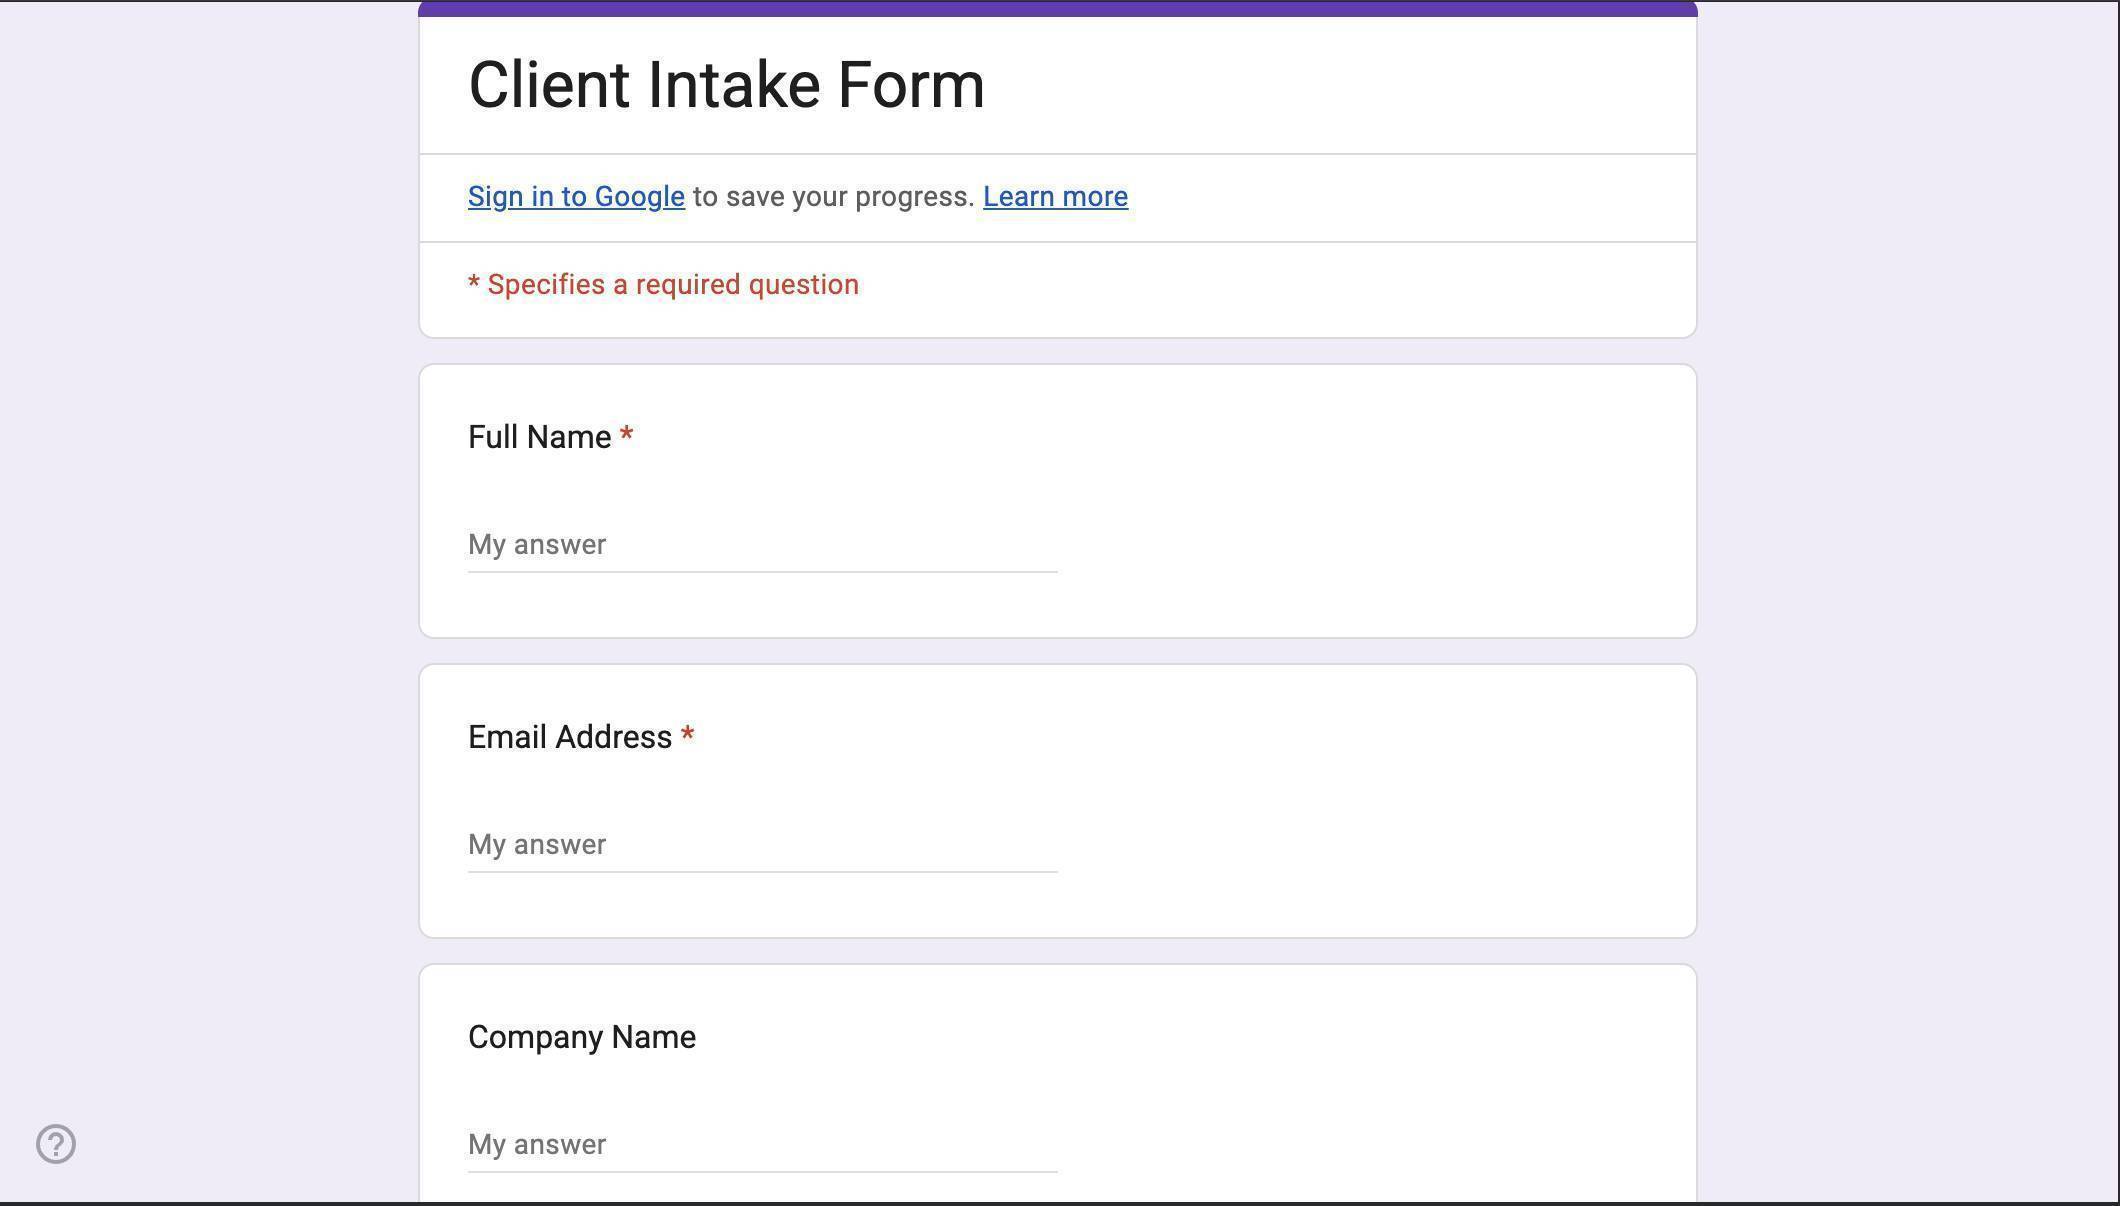Screen dimensions: 2120x1206
Task: Click the My answer placeholder under Full Name
Action: click(536, 544)
